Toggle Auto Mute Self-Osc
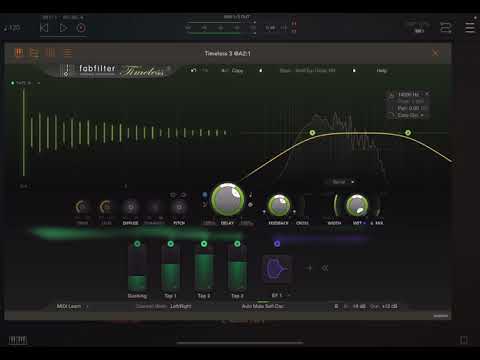 (x=263, y=306)
